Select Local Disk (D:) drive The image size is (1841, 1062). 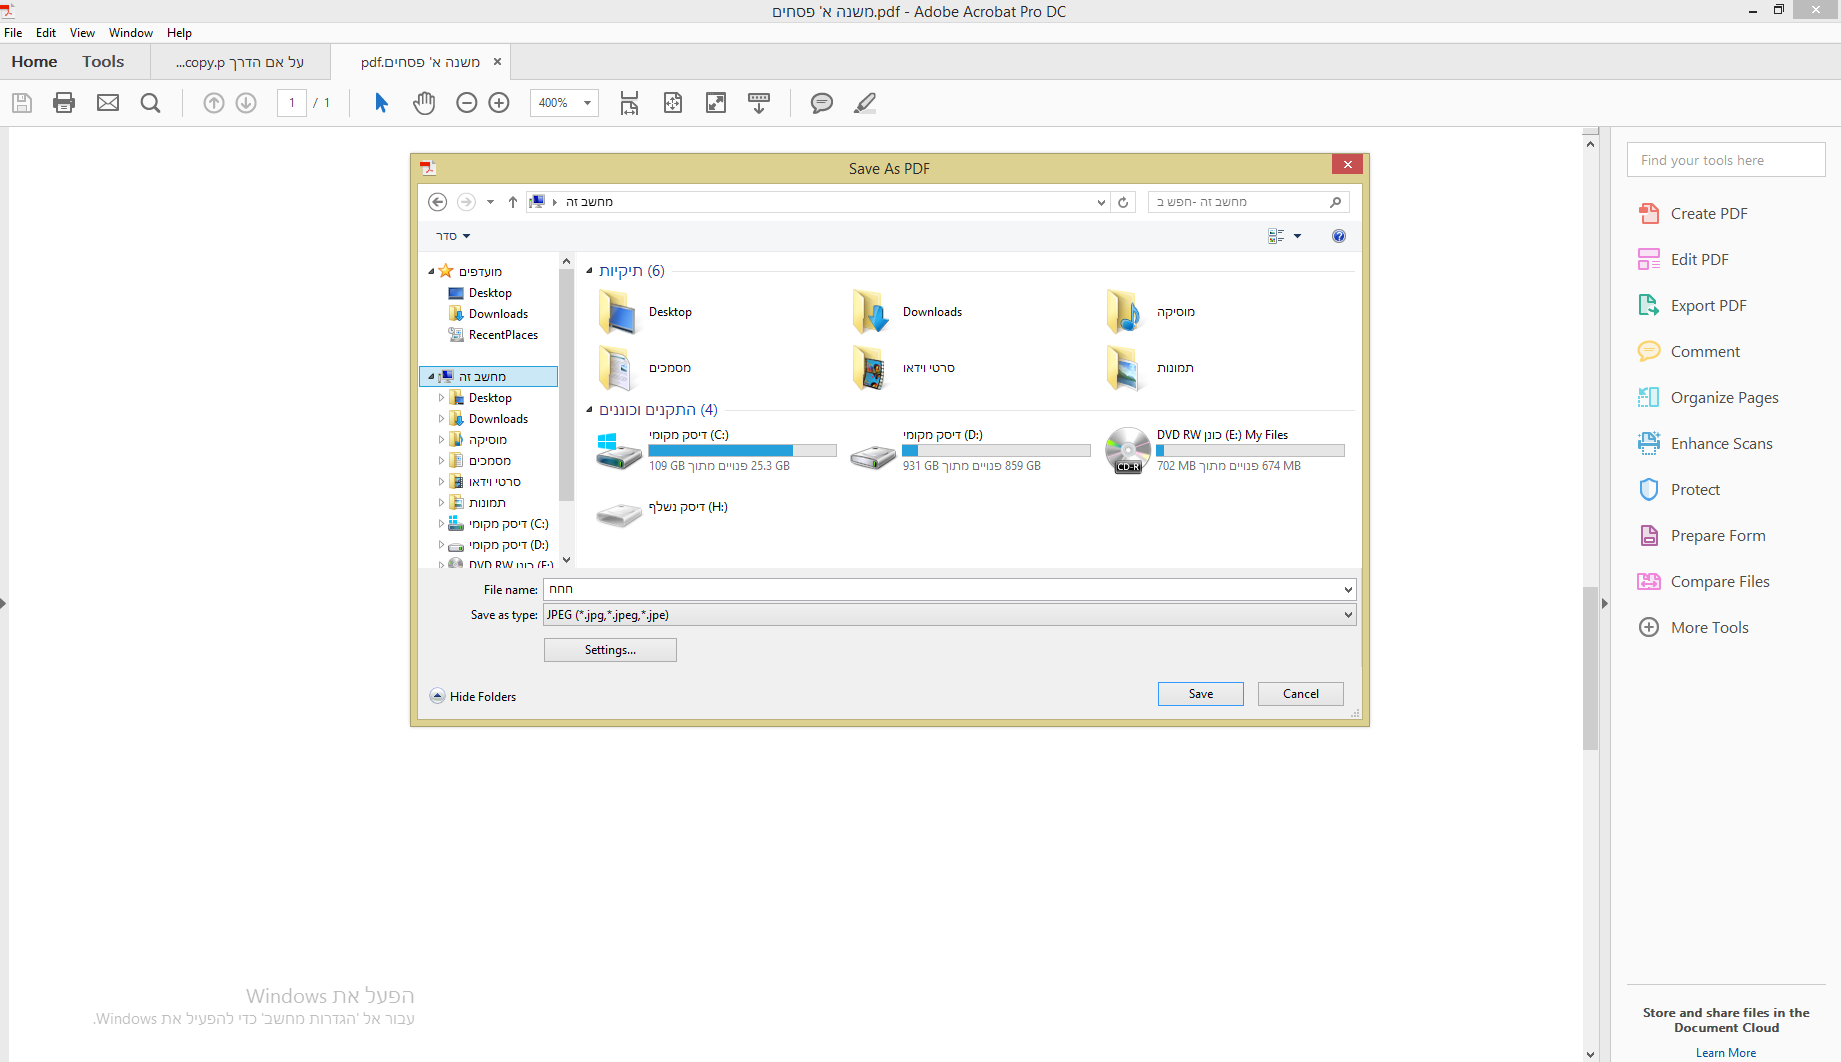tap(972, 451)
